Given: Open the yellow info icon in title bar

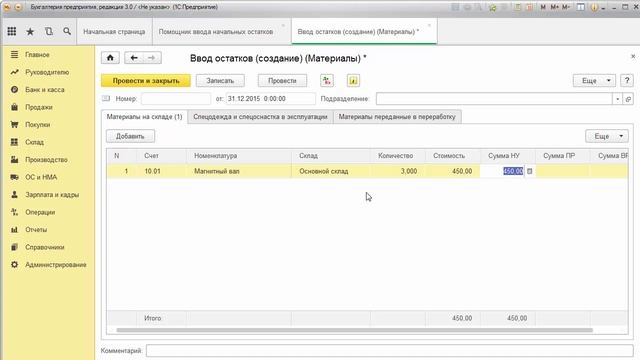Looking at the screenshot, I should (x=594, y=7).
